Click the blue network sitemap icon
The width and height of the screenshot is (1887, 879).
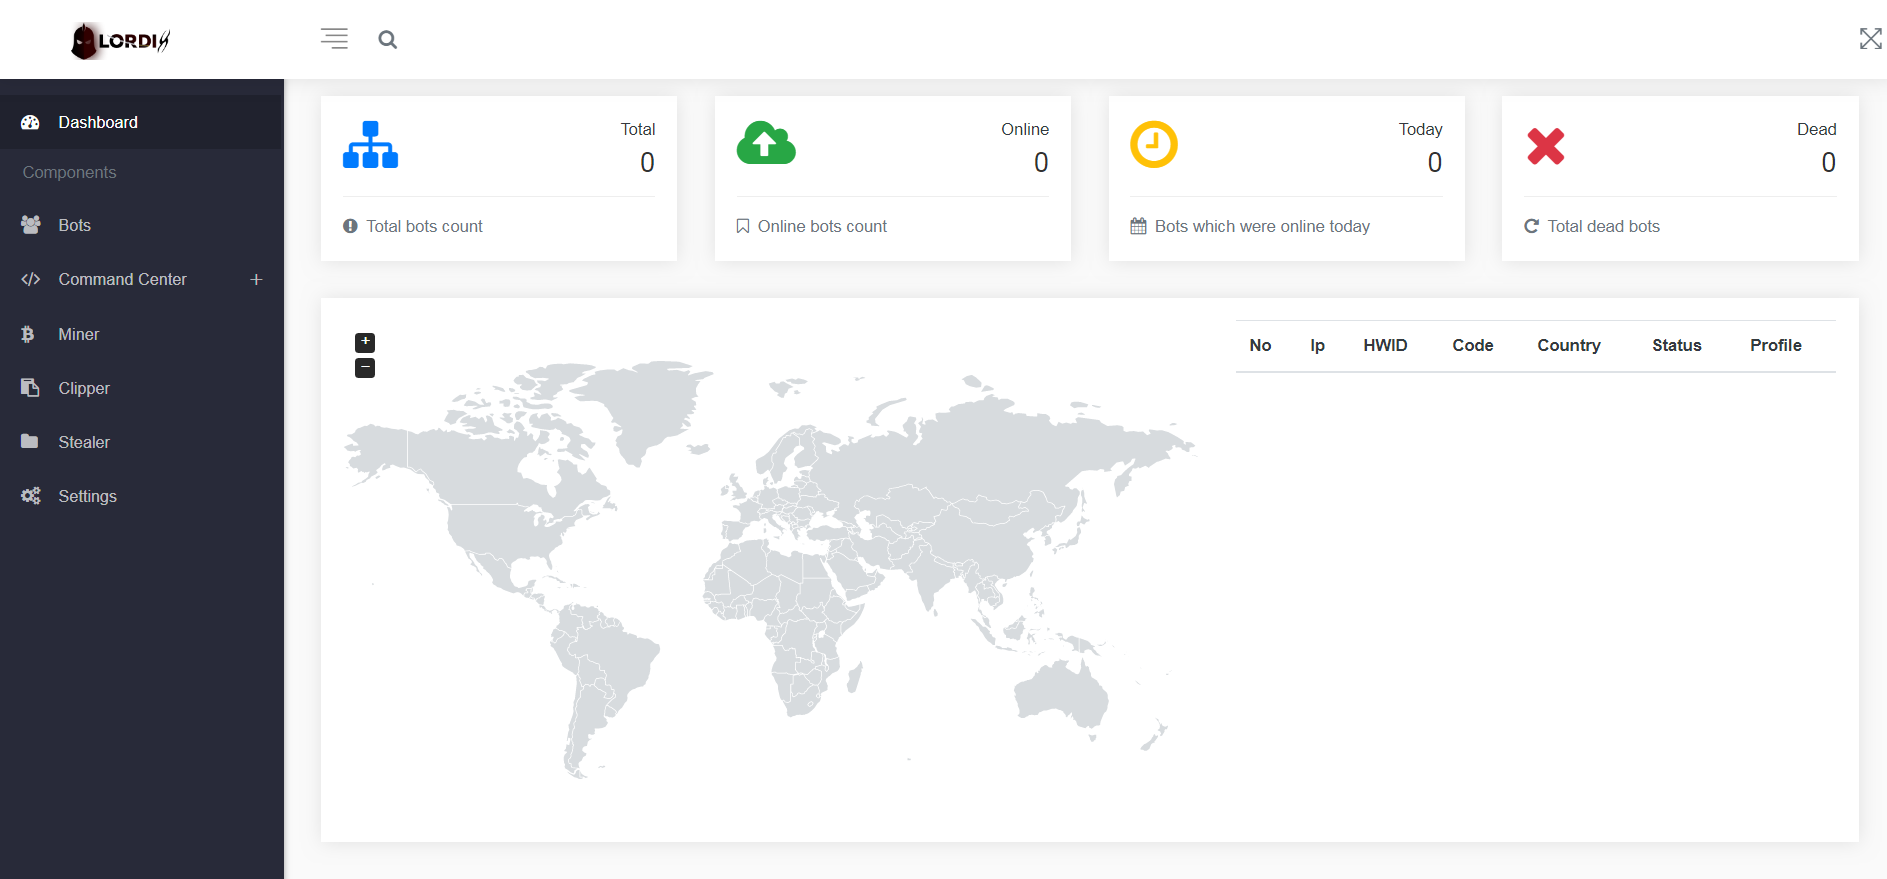370,145
